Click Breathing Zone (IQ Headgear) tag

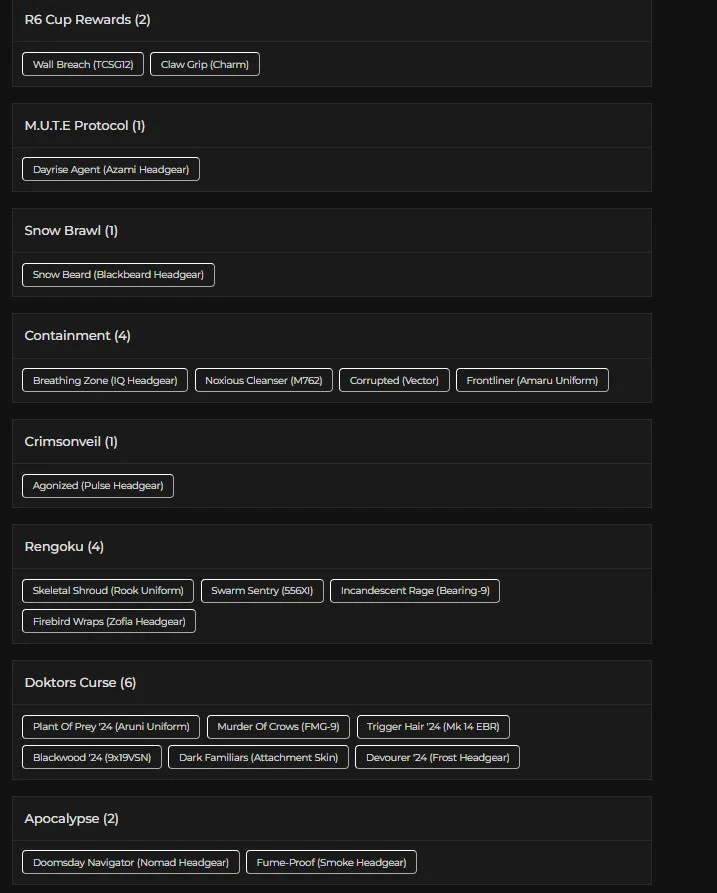click(105, 380)
